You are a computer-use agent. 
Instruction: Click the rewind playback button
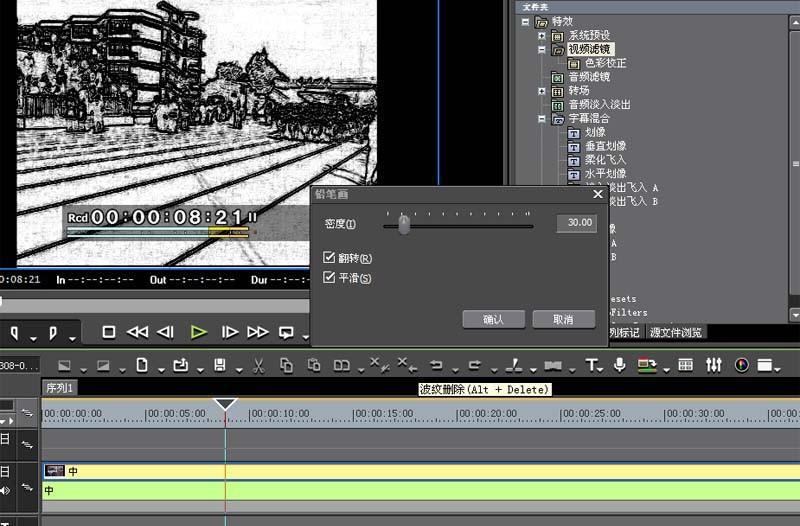click(138, 332)
